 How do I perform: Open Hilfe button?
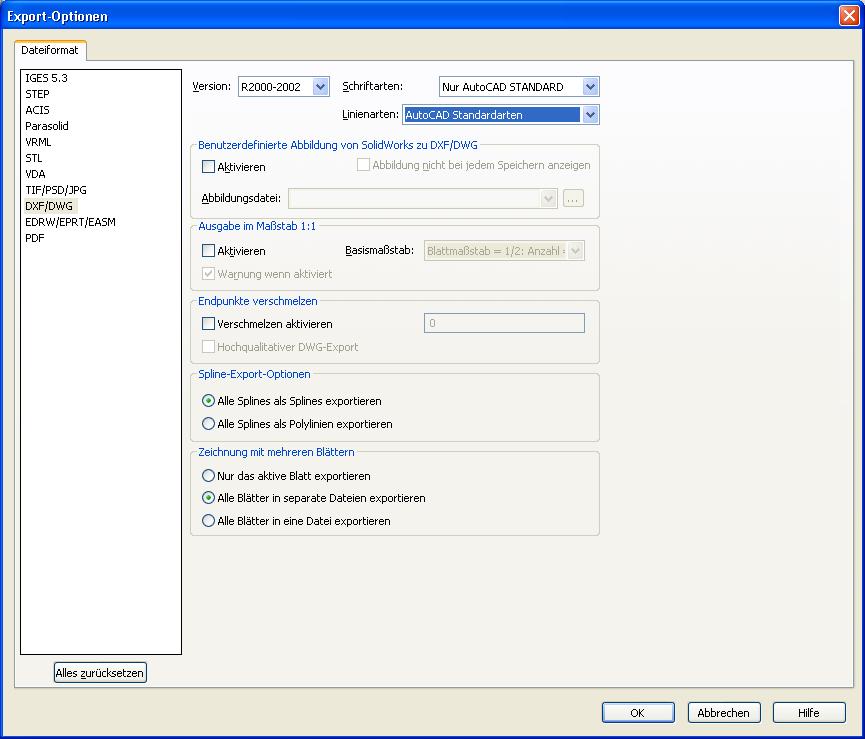(809, 713)
